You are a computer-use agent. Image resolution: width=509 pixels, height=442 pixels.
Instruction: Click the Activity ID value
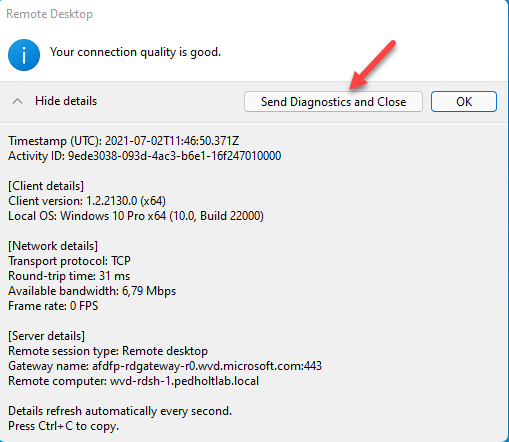(175, 156)
